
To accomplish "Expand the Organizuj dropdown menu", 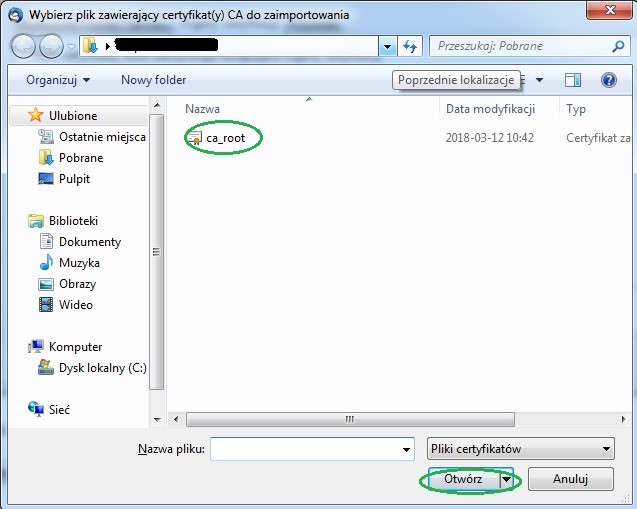I will point(58,80).
